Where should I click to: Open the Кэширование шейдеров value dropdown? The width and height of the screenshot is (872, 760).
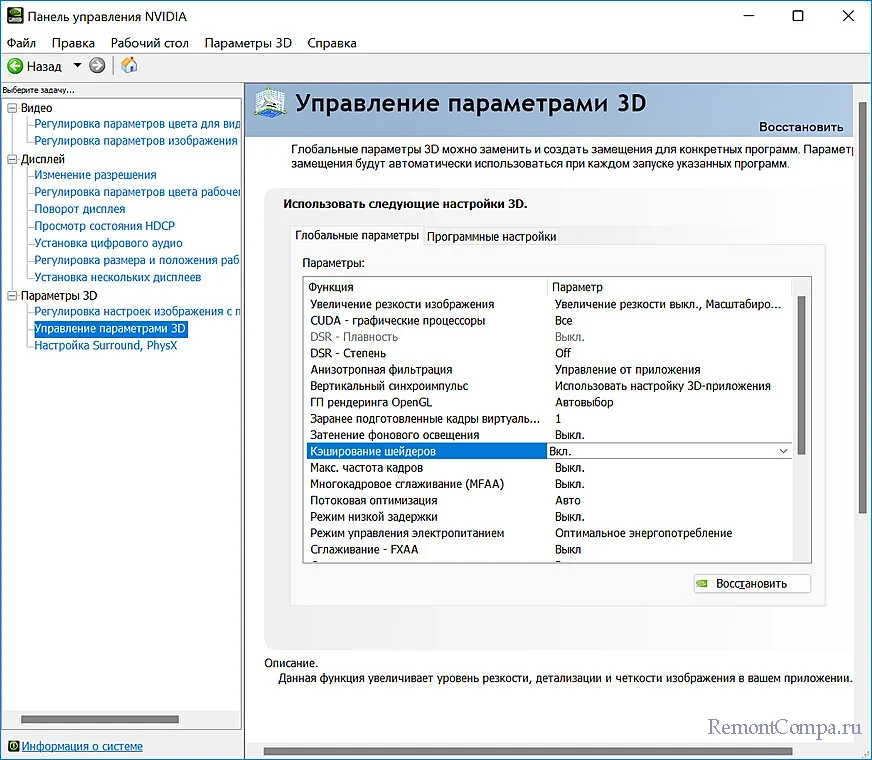tap(783, 452)
